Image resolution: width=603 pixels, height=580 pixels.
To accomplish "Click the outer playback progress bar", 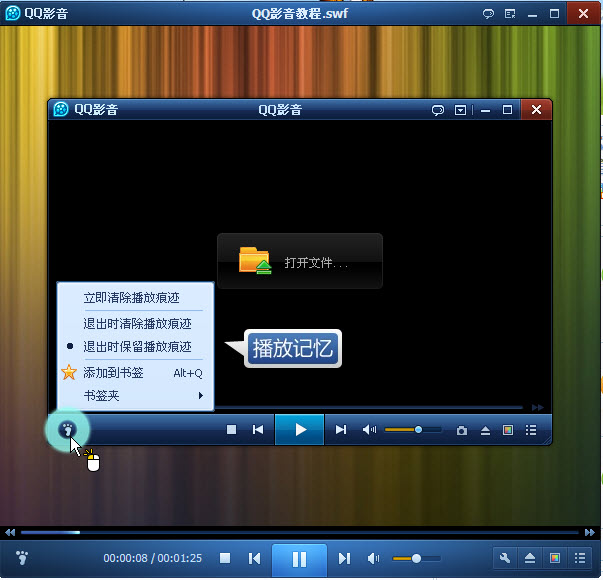I will (x=300, y=532).
